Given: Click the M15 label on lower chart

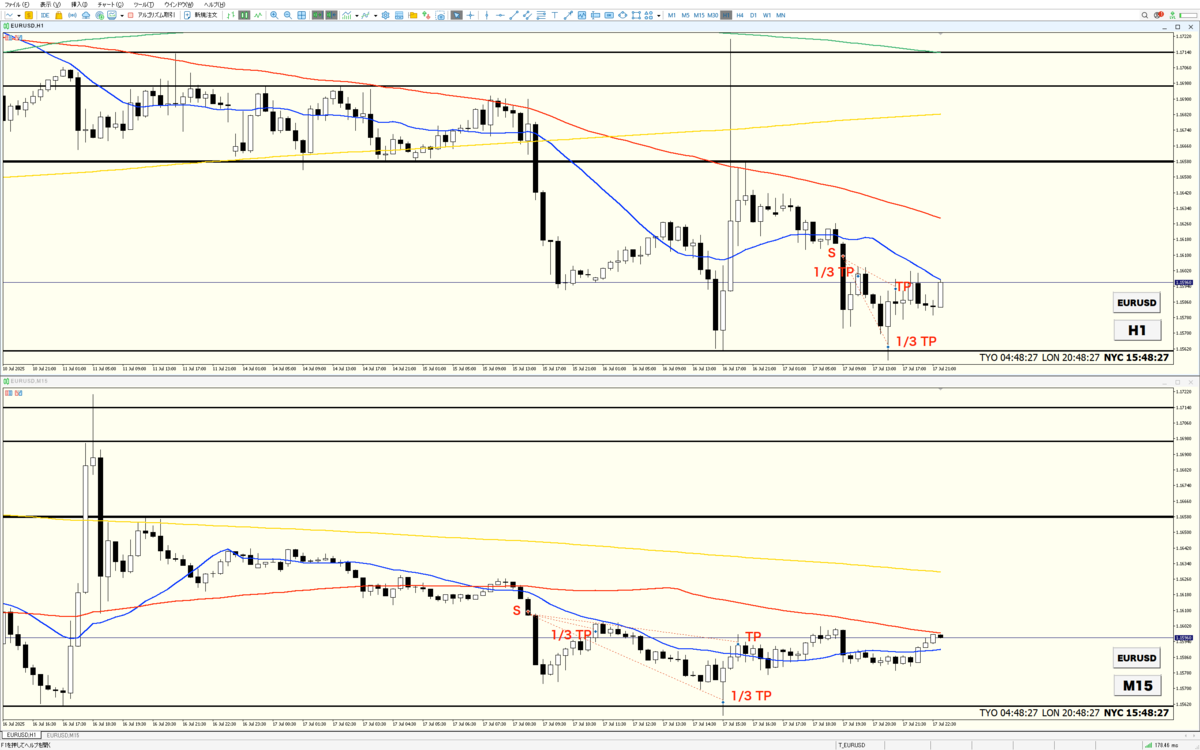Looking at the screenshot, I should pos(1137,685).
